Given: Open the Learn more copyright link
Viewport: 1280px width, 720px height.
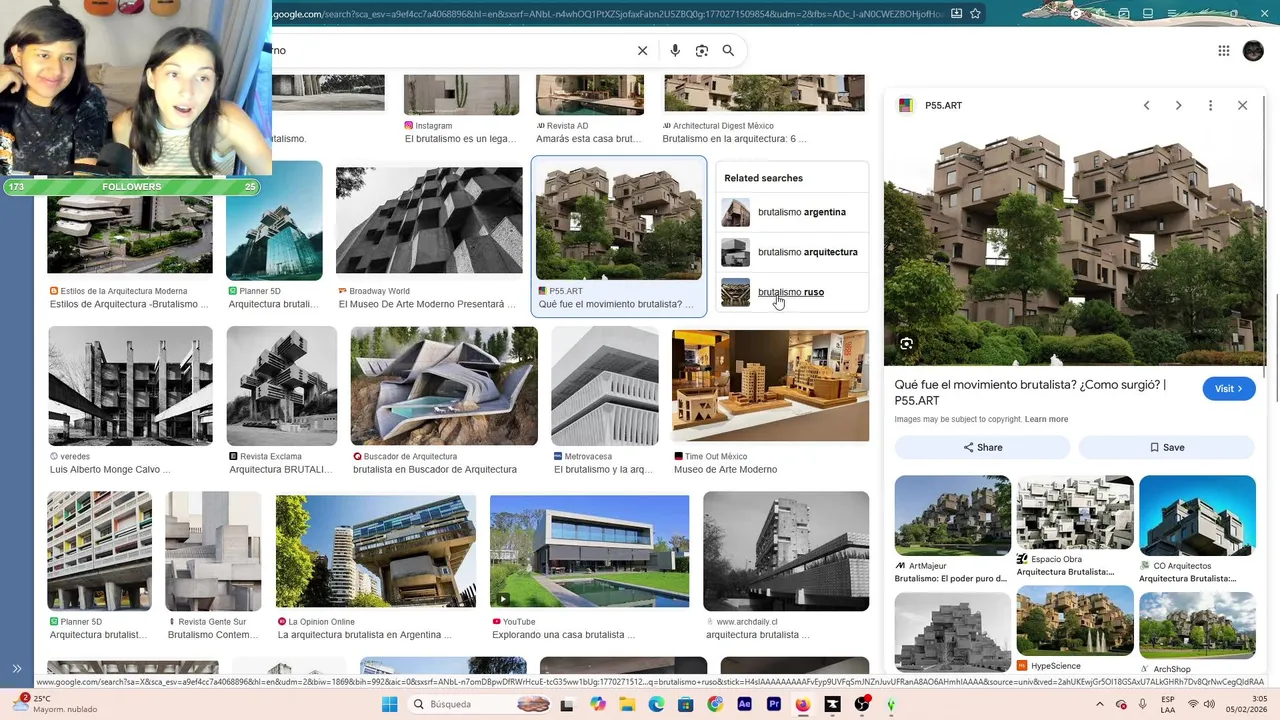Looking at the screenshot, I should [x=1046, y=419].
